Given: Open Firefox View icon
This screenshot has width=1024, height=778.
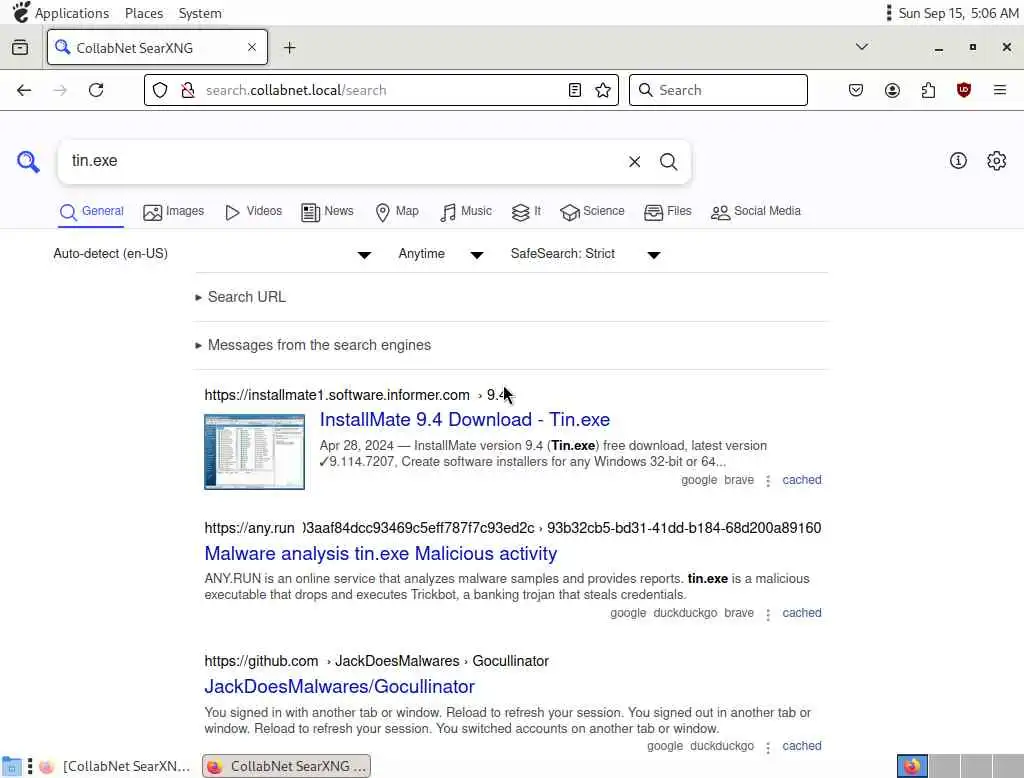Looking at the screenshot, I should pos(20,48).
